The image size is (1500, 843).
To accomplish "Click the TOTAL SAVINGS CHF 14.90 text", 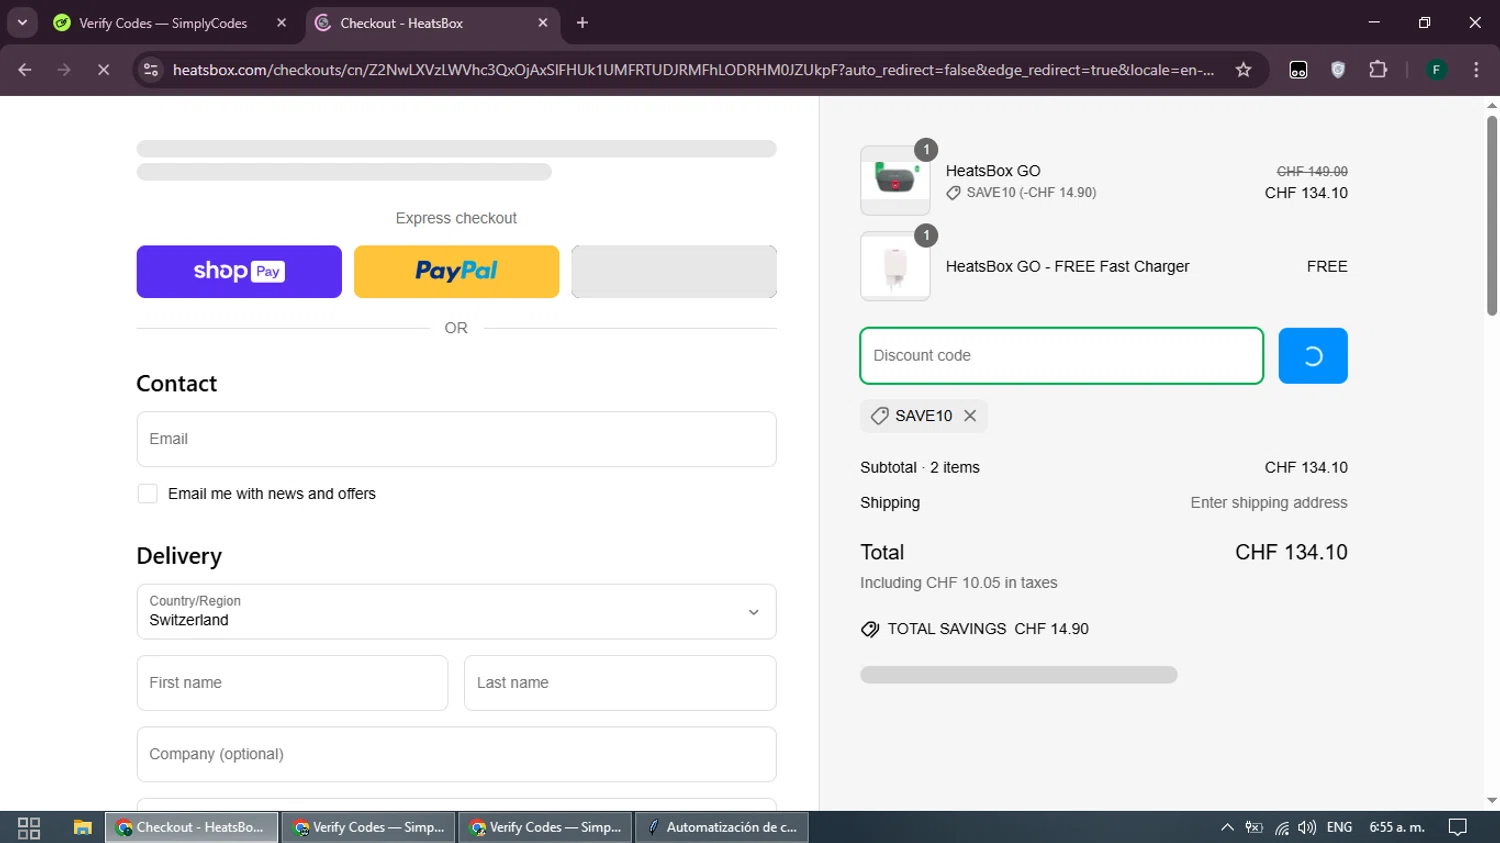I will click(x=988, y=629).
